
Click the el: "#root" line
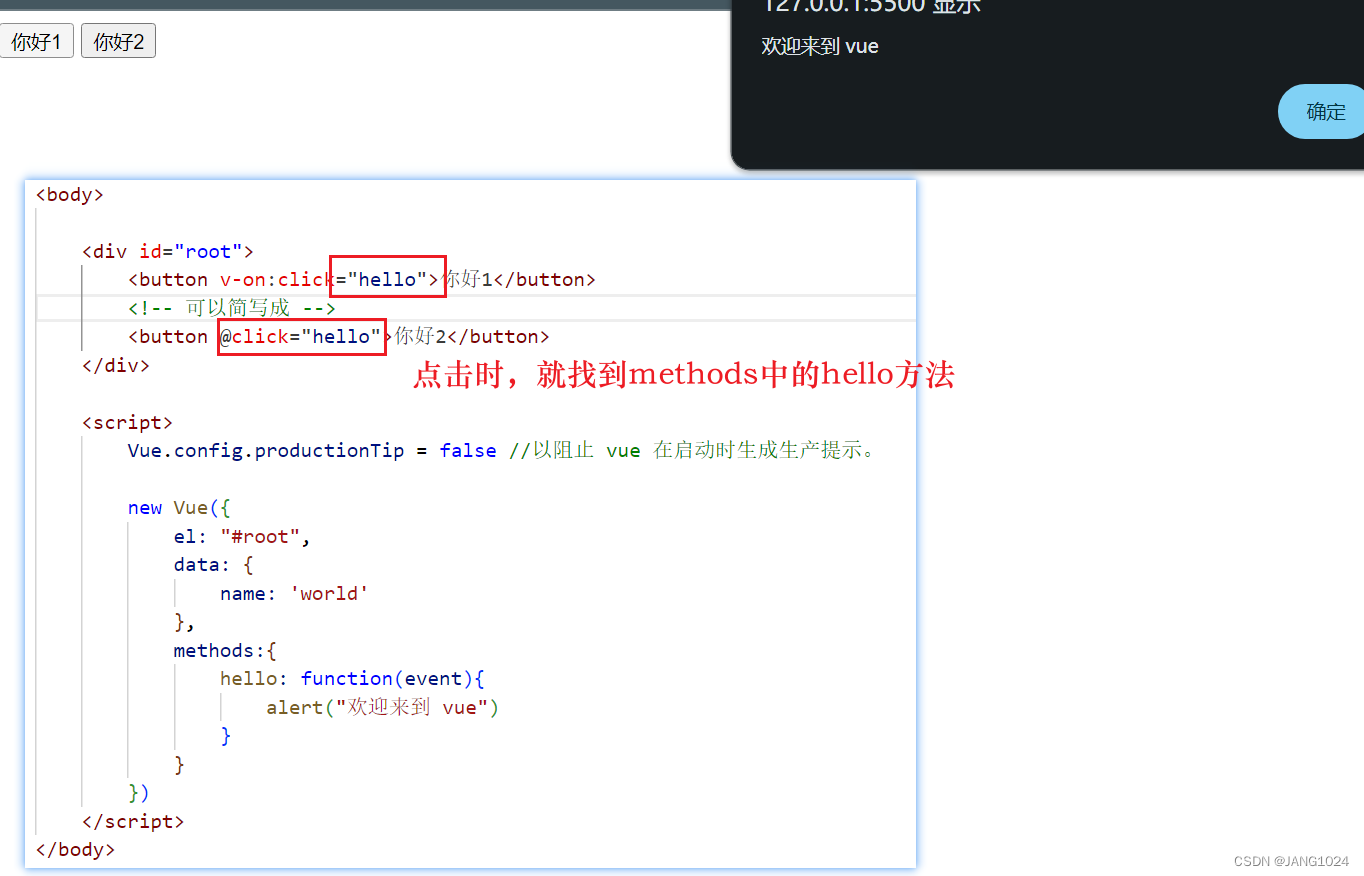pyautogui.click(x=243, y=536)
